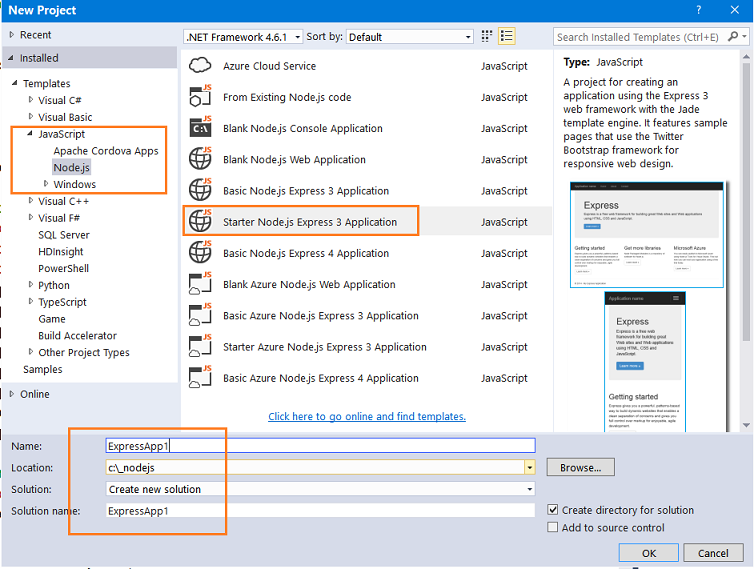Screen dimensions: 754x569
Task: Open the dialog help question mark
Action: [x=698, y=10]
